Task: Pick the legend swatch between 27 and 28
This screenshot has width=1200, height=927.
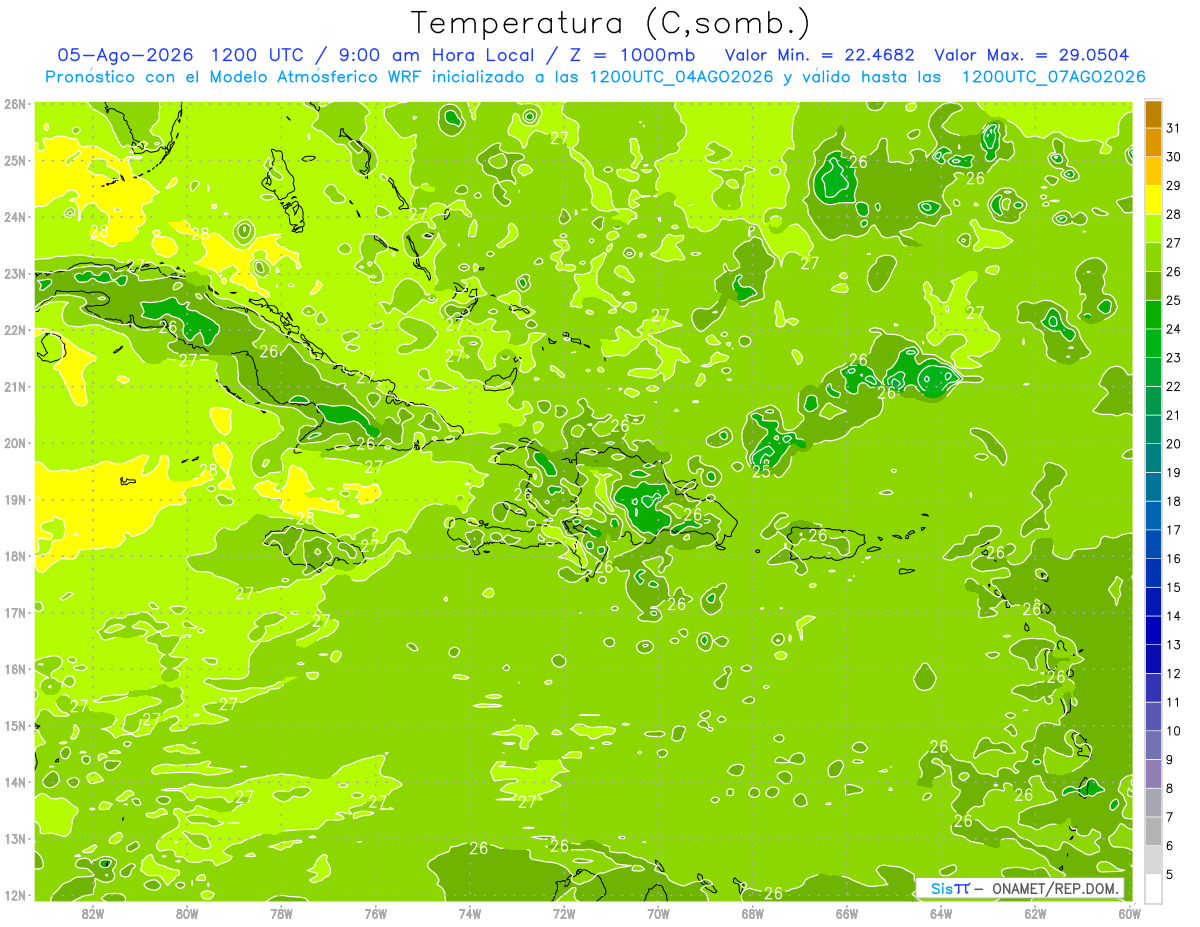Action: click(x=1153, y=228)
